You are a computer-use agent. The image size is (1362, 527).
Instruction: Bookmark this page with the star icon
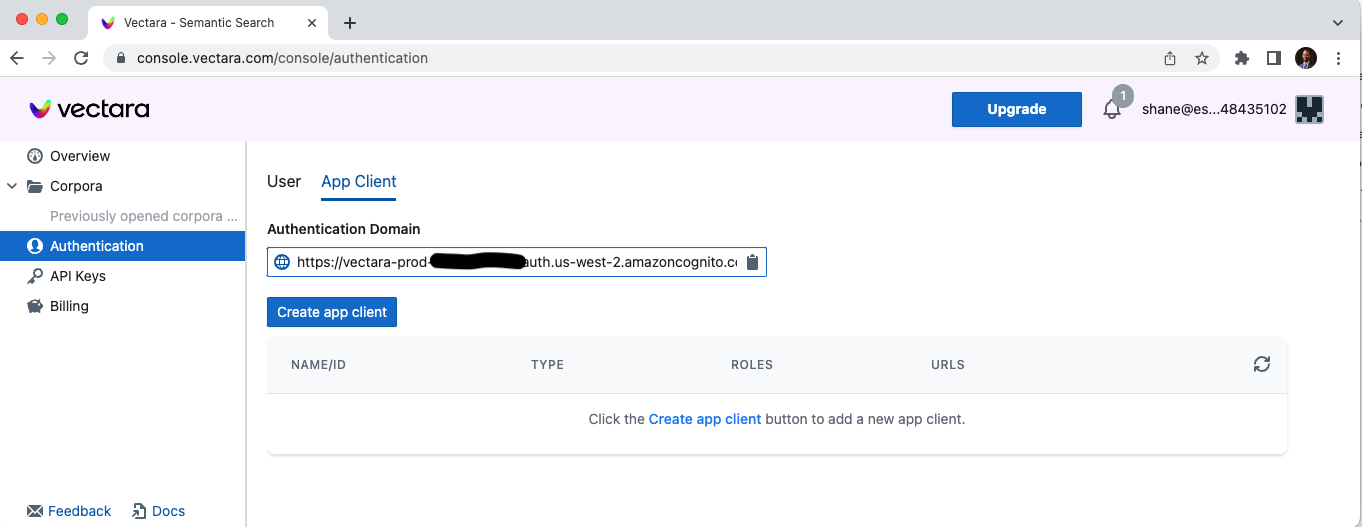pyautogui.click(x=1202, y=58)
